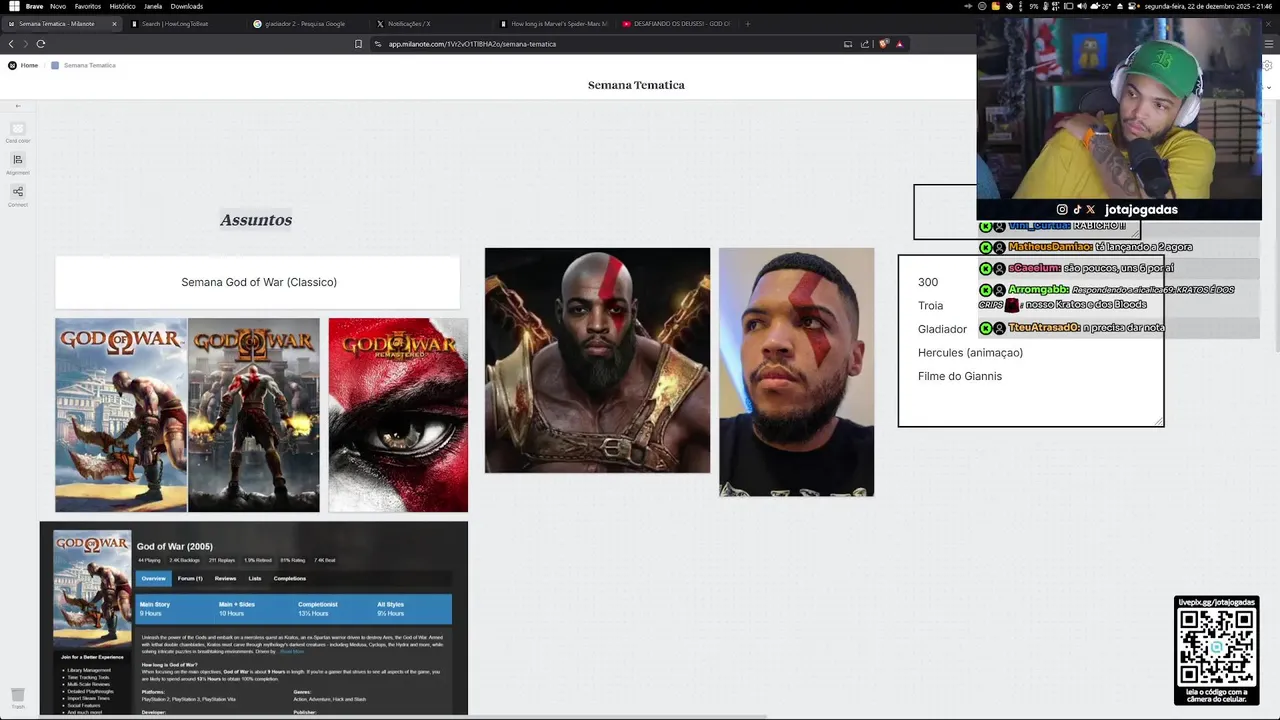Open a new browser tab

coord(747,24)
